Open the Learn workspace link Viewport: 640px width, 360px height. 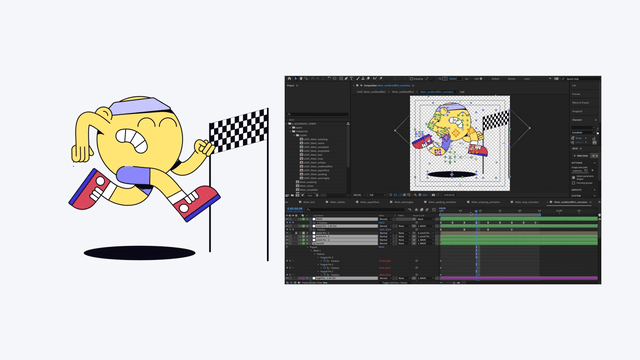(527, 79)
